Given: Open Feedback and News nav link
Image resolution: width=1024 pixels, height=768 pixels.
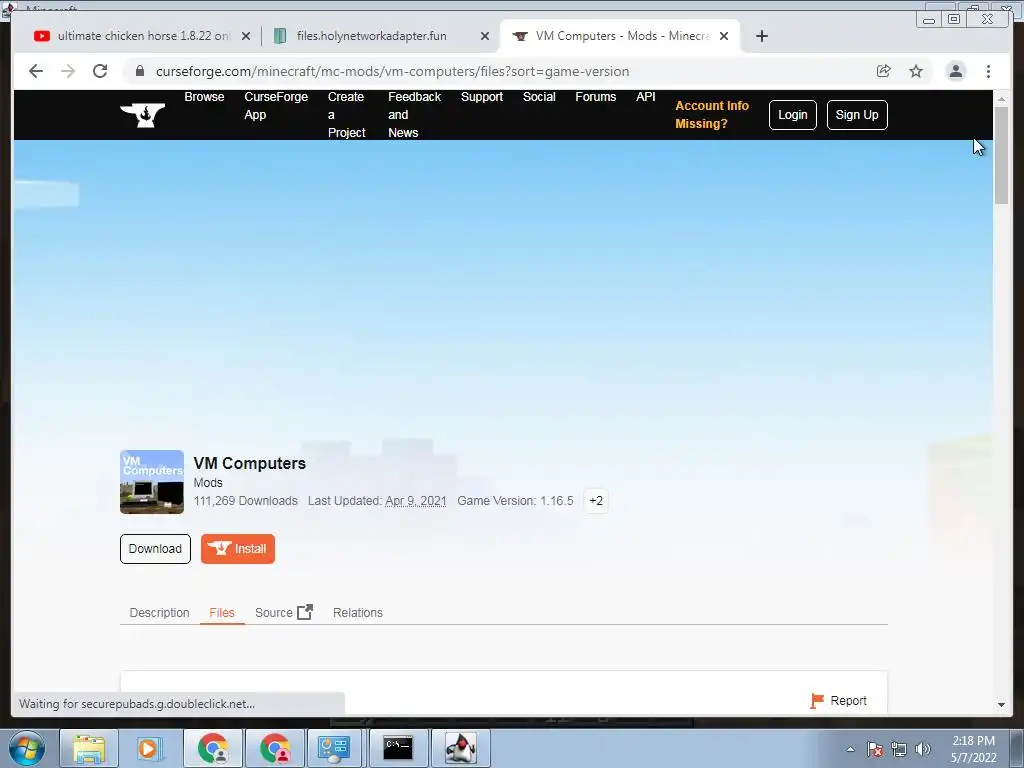Looking at the screenshot, I should pyautogui.click(x=415, y=115).
